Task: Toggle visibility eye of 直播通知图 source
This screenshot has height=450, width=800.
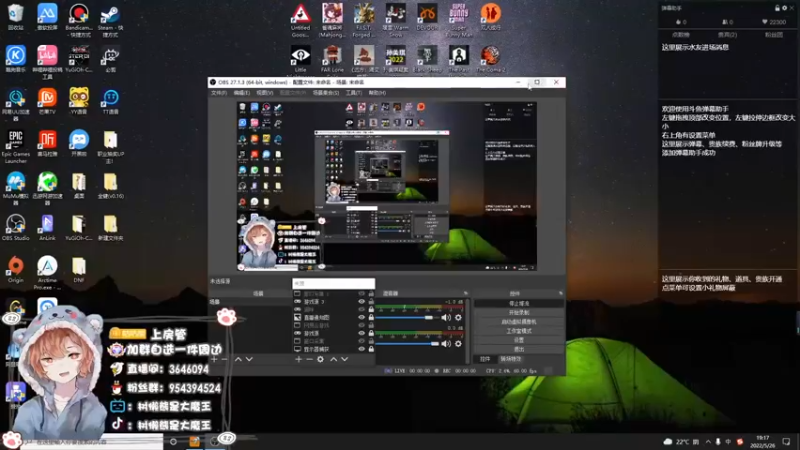Action: point(362,317)
